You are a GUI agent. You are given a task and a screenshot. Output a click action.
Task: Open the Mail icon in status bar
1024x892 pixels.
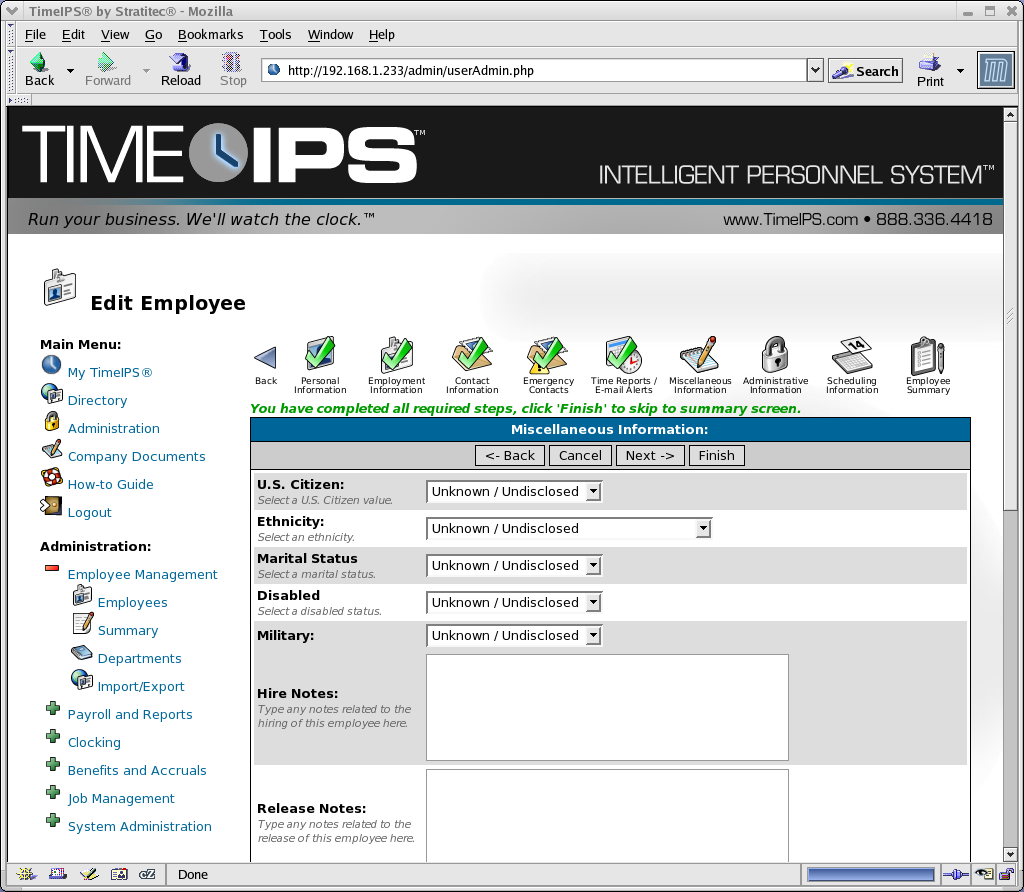(57, 874)
